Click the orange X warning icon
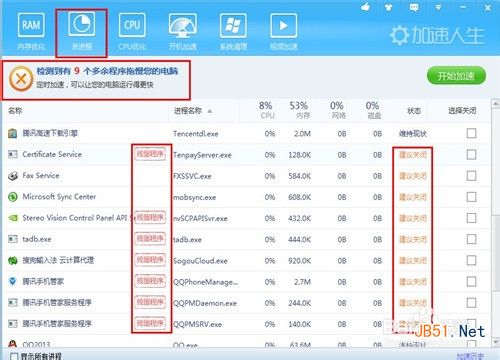 pyautogui.click(x=21, y=79)
